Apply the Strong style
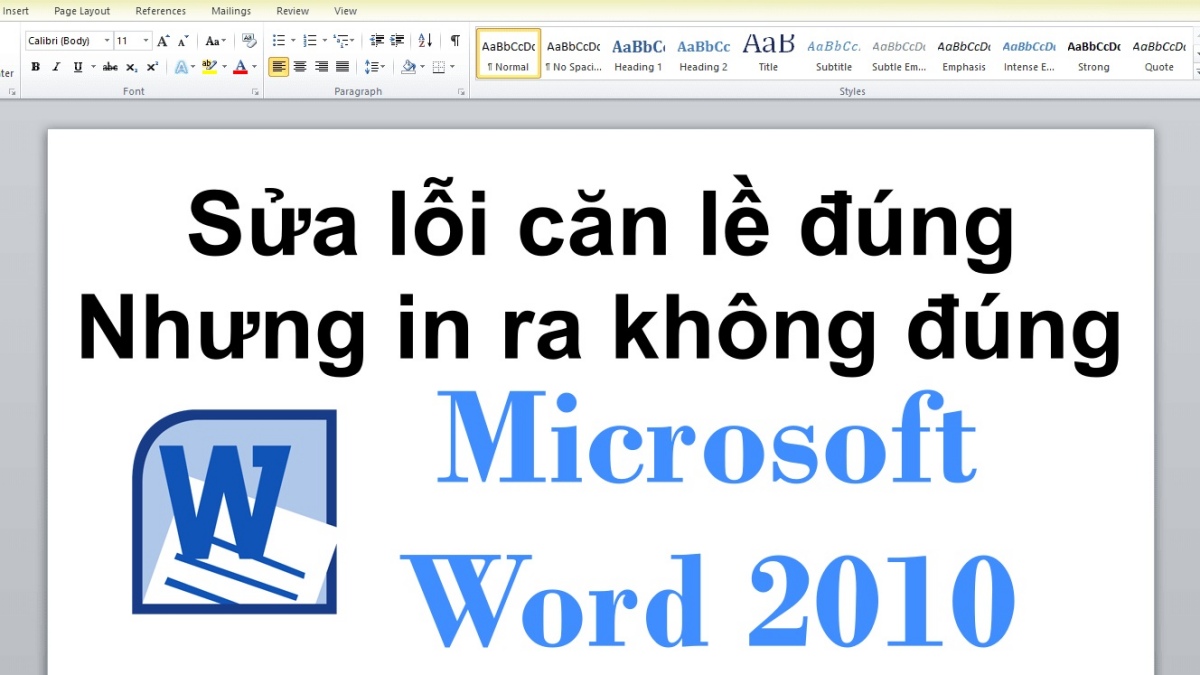 click(x=1093, y=54)
